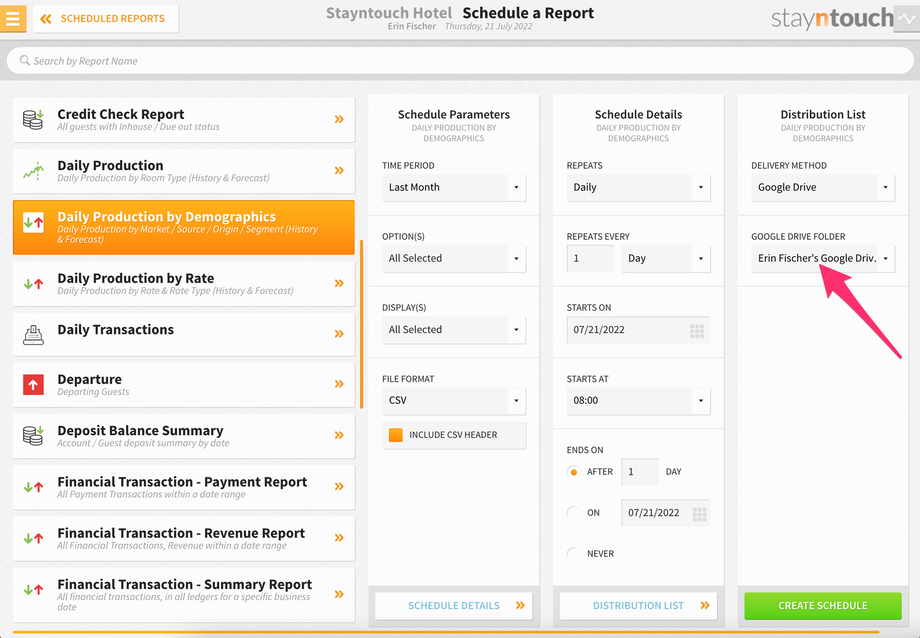Click chevron on Financial Transaction Payment Report
The image size is (920, 638).
point(339,486)
